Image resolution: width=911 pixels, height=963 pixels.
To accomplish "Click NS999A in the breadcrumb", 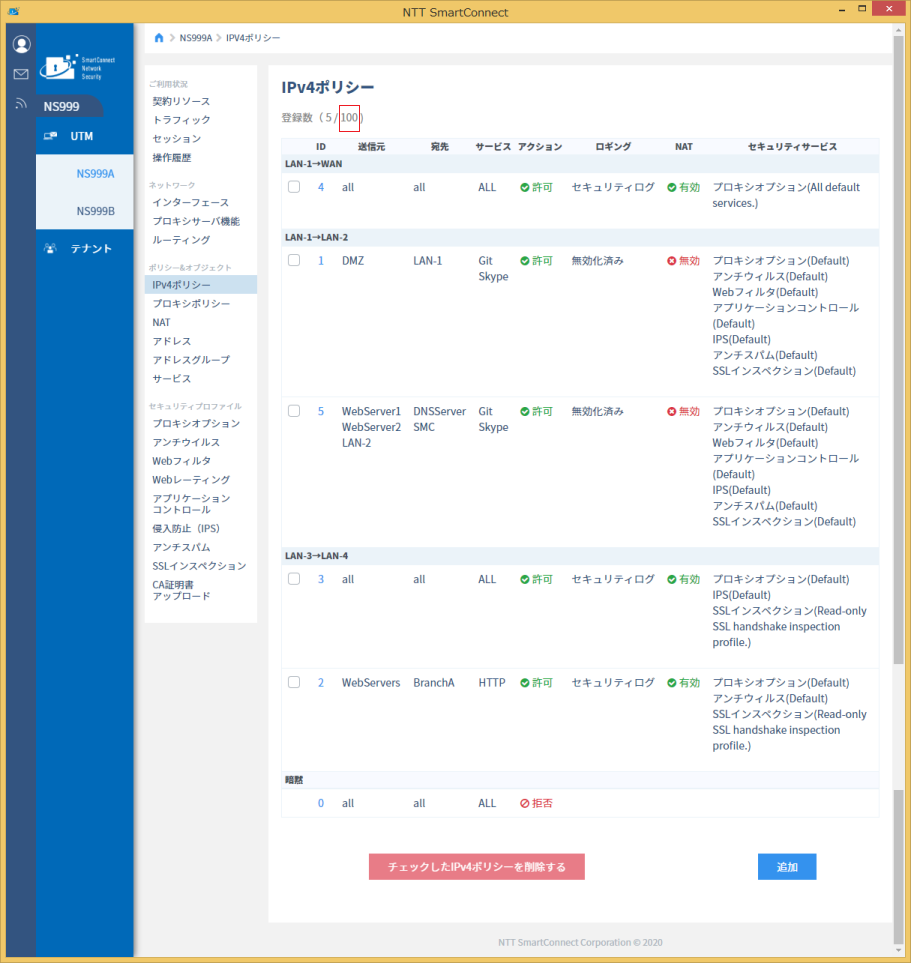I will (195, 38).
